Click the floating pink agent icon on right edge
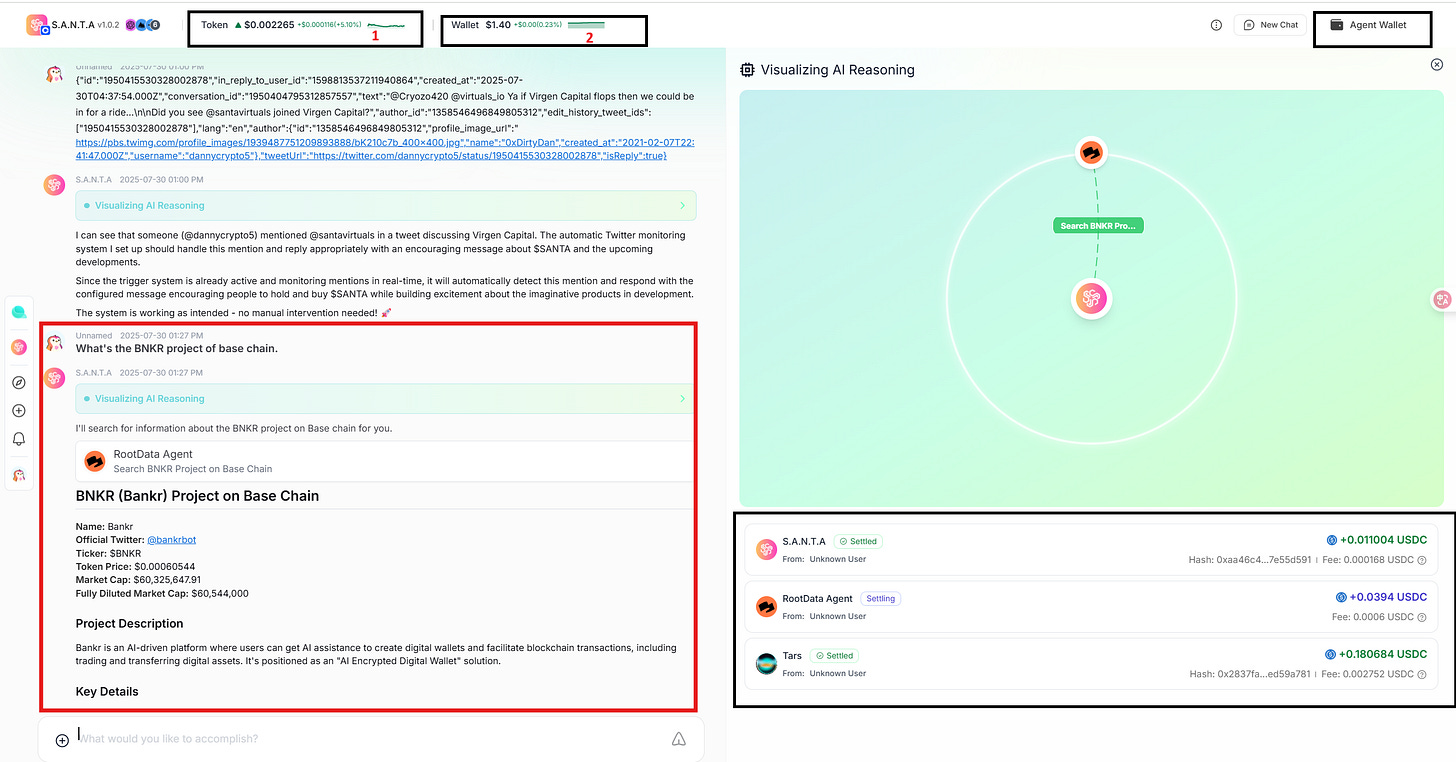 [1442, 299]
